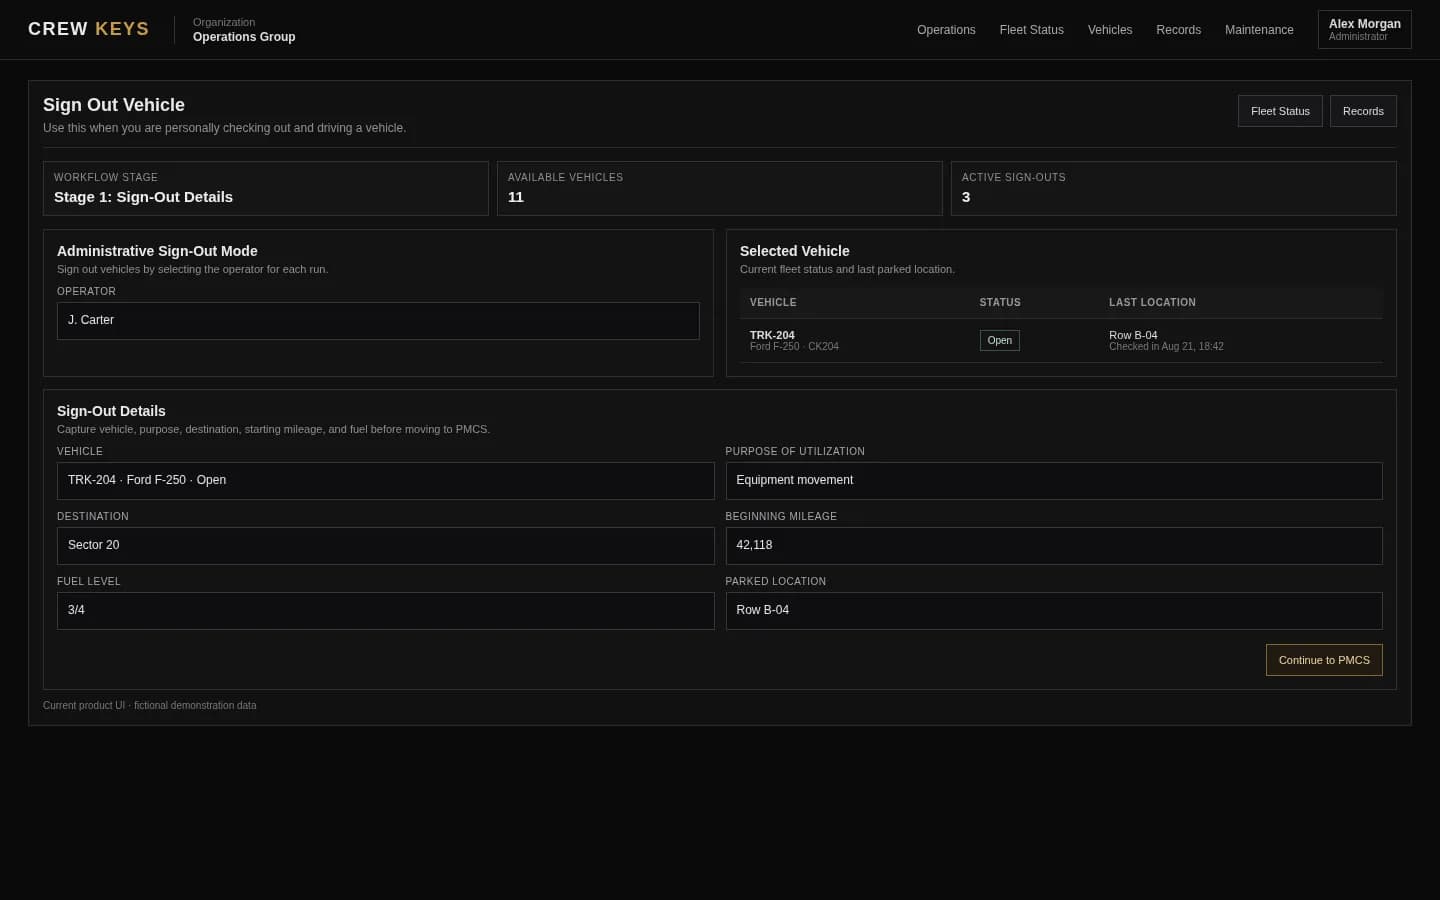Open the Alex Morgan account menu

point(1364,30)
